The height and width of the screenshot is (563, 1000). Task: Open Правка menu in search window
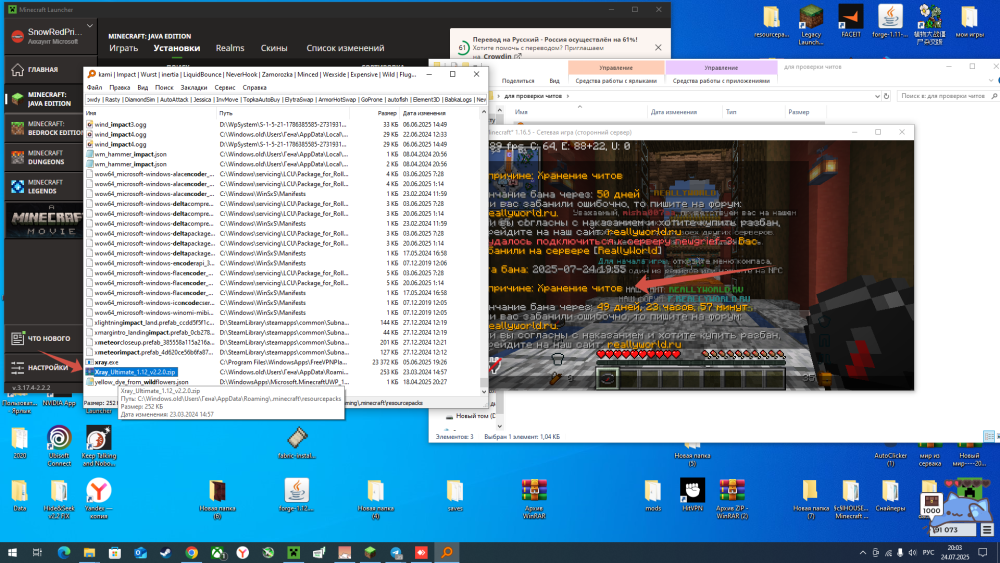(119, 87)
